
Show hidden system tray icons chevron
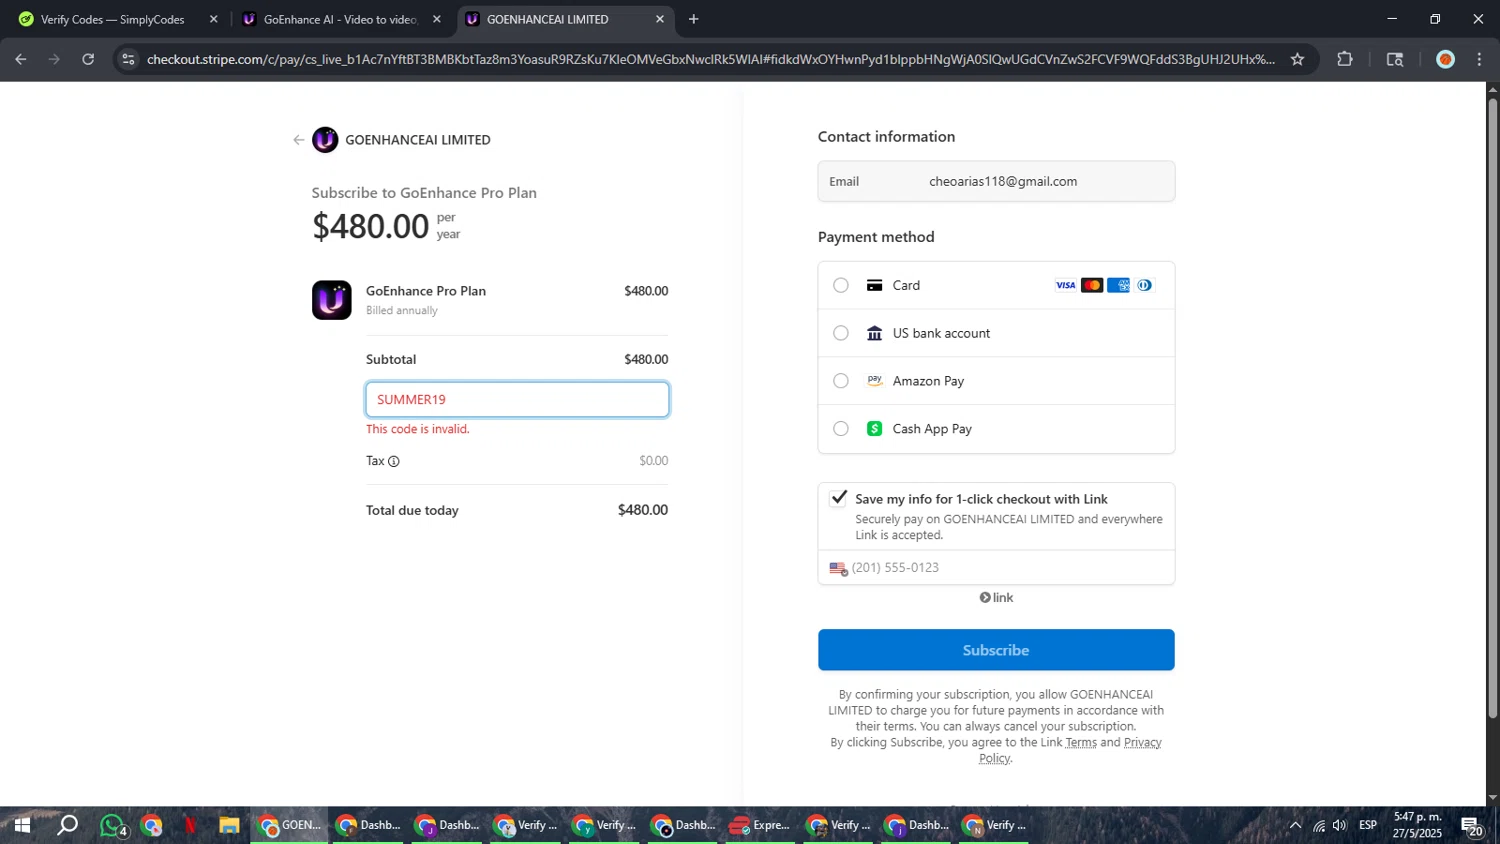point(1295,825)
